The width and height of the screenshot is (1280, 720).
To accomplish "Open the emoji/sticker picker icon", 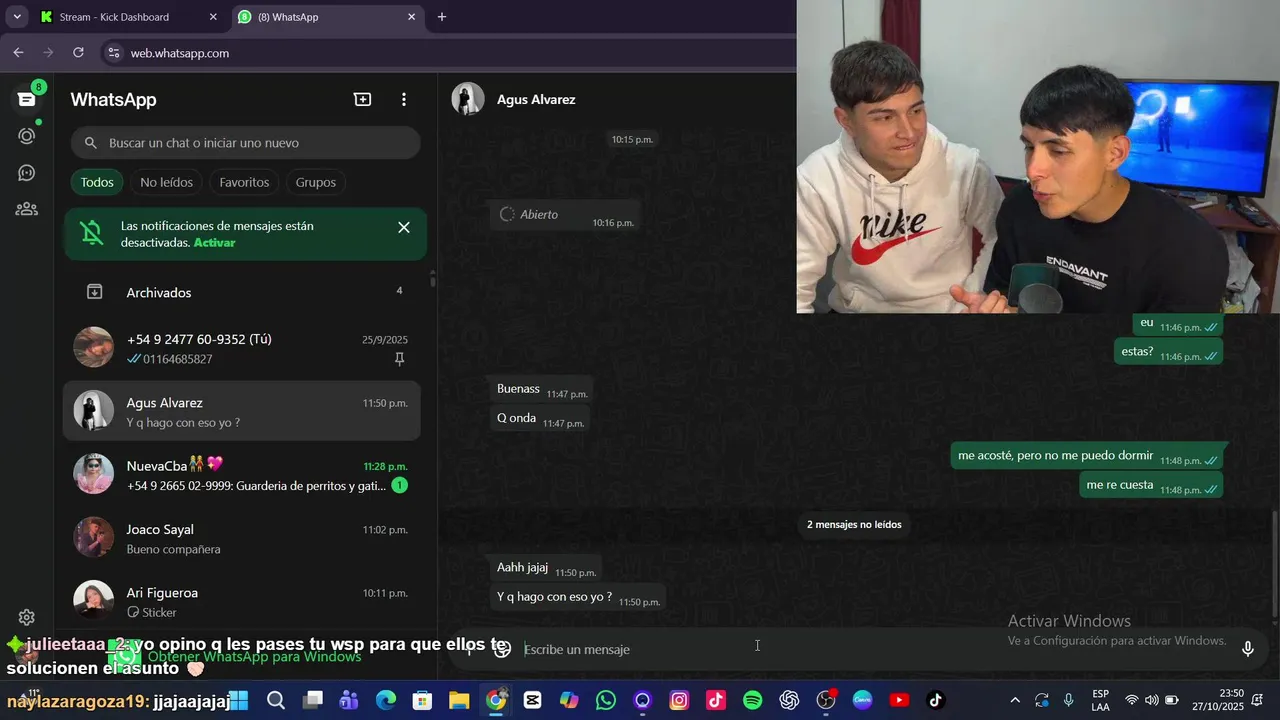I will (x=503, y=649).
